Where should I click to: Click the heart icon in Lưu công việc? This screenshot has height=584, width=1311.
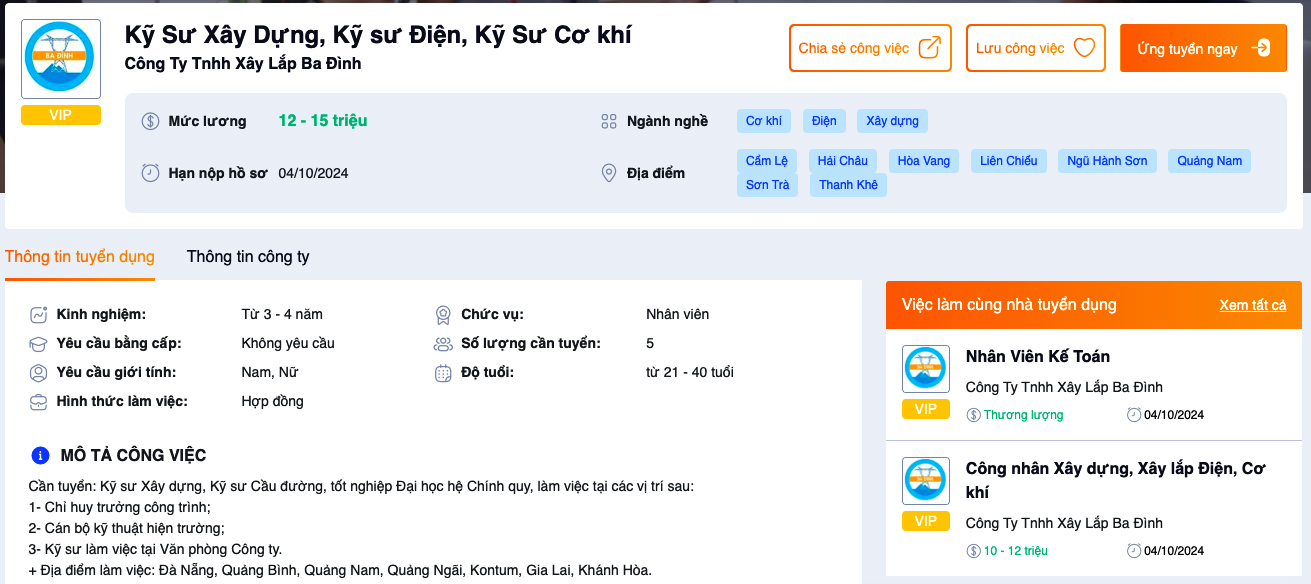[1084, 48]
